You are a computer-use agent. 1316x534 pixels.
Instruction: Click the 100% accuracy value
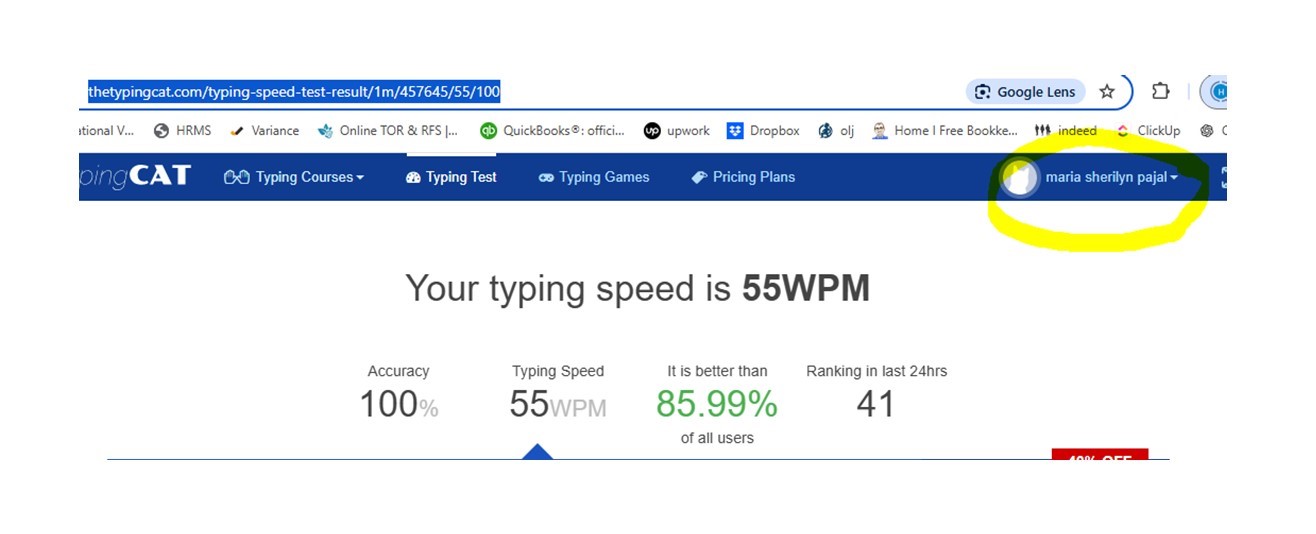[399, 404]
